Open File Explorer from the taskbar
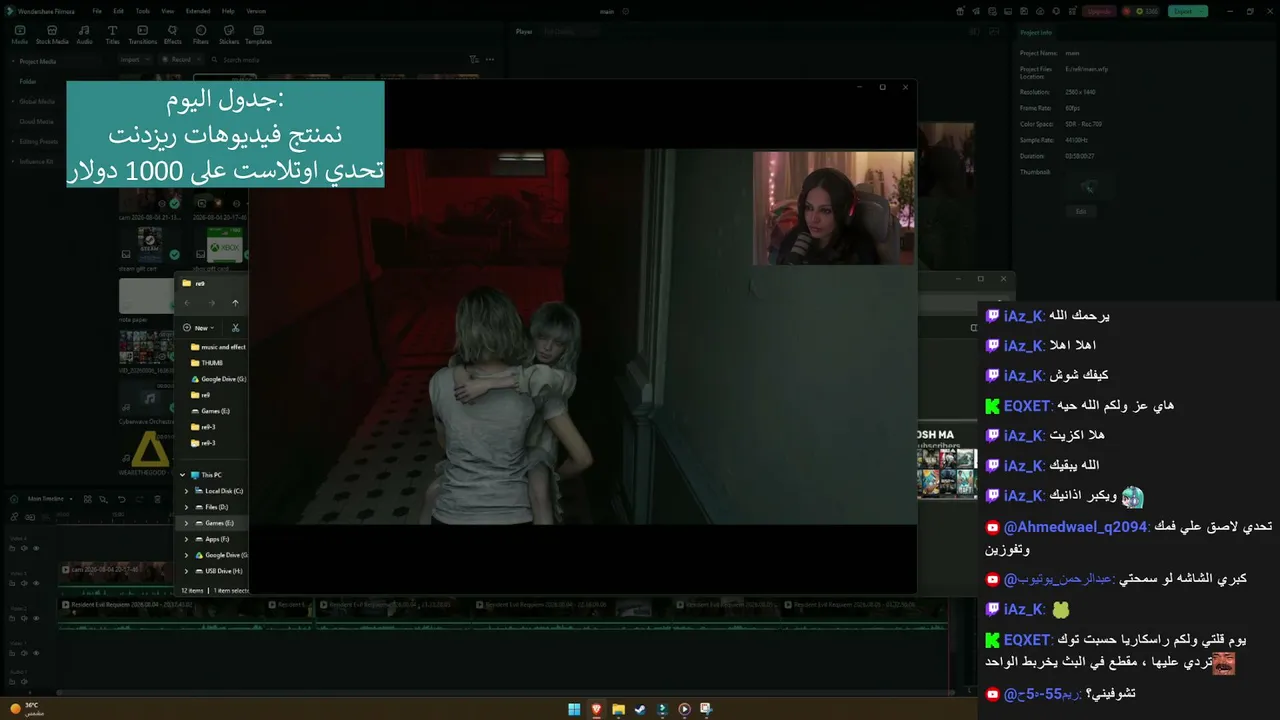The height and width of the screenshot is (720, 1280). [x=618, y=709]
